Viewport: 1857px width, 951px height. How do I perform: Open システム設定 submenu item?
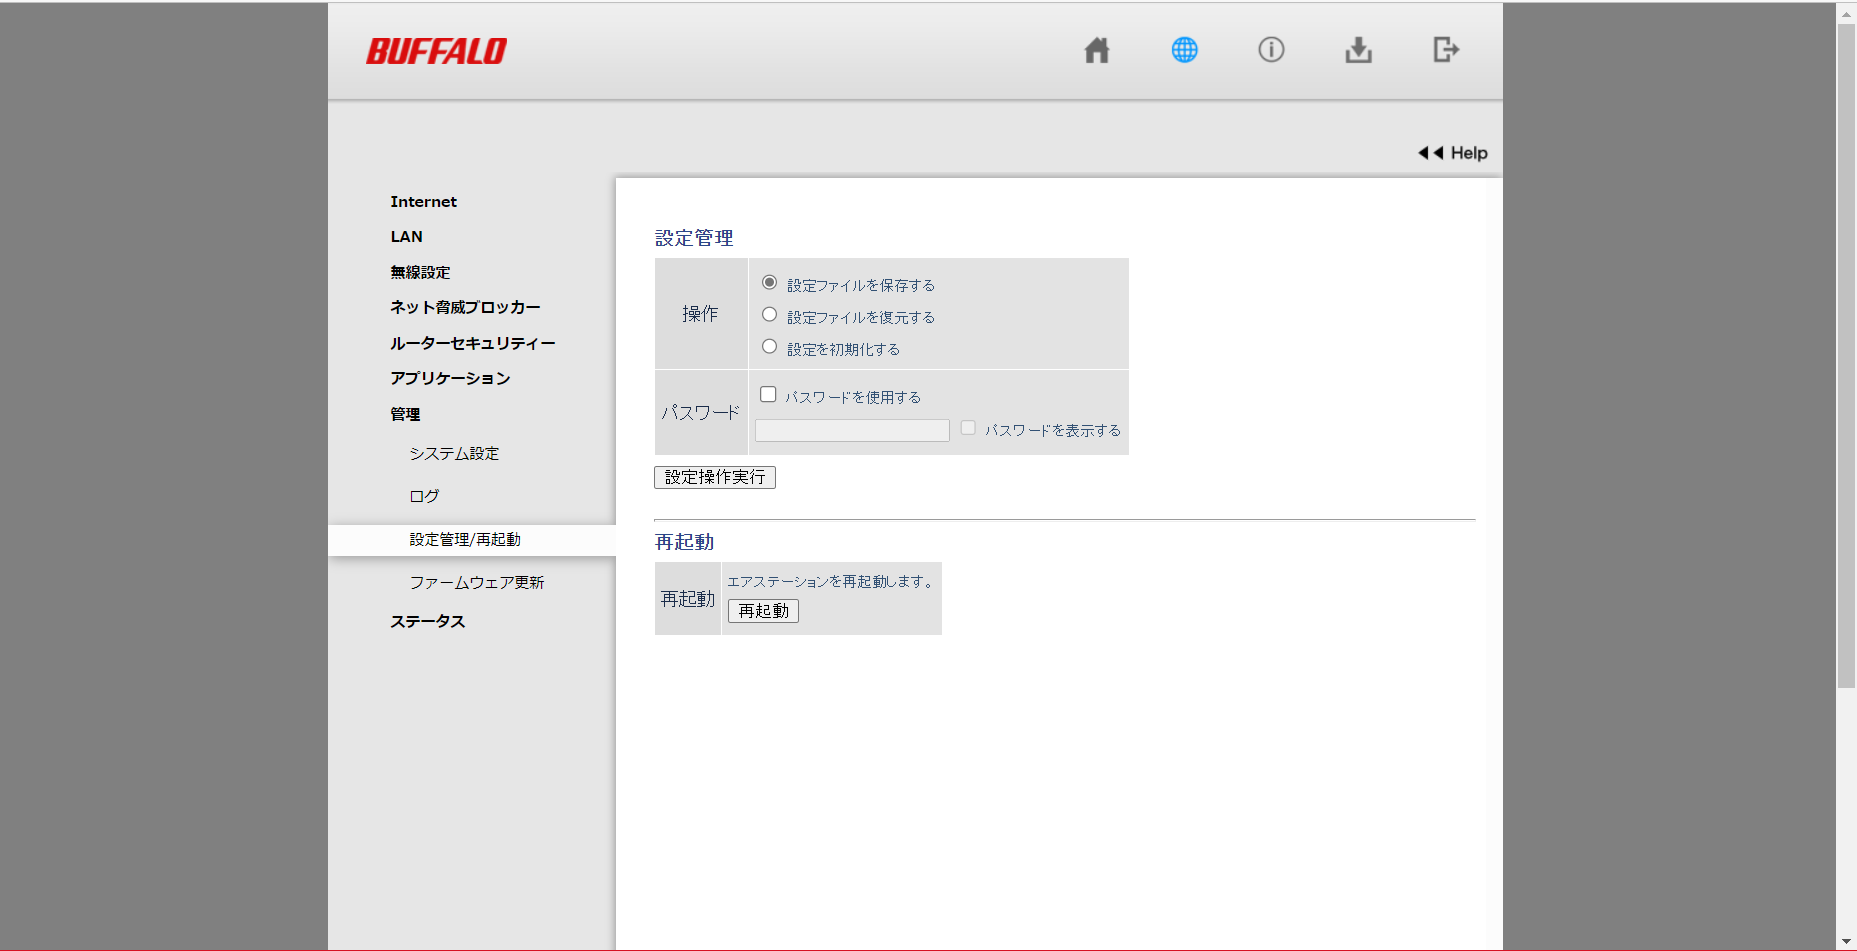(x=454, y=454)
